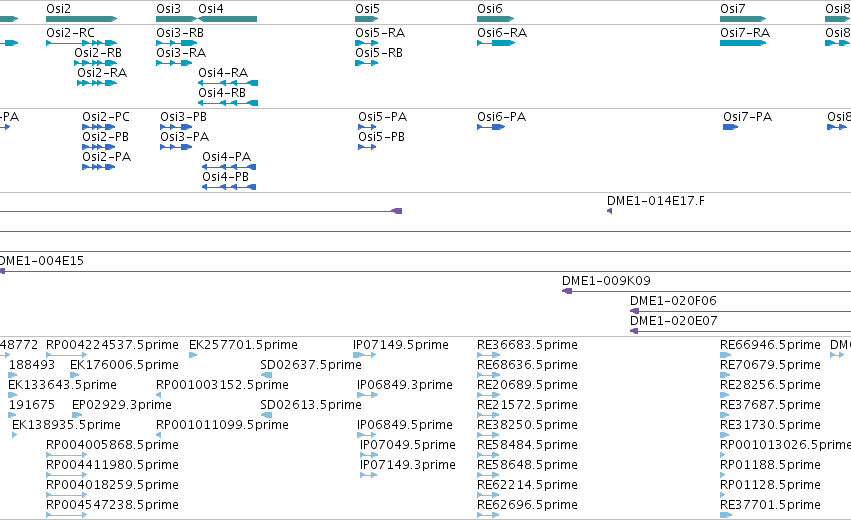Select the Osi3-PB protein glyph

pos(176,127)
